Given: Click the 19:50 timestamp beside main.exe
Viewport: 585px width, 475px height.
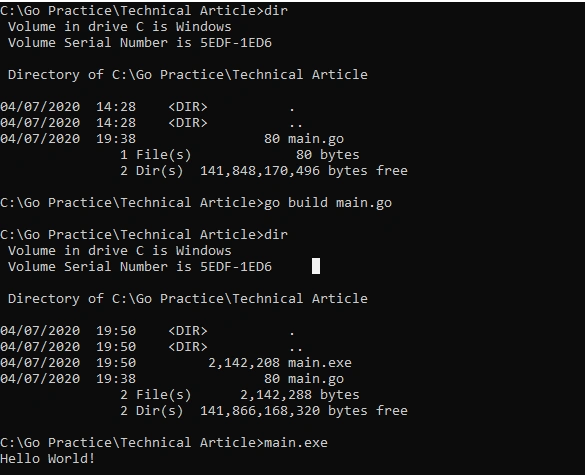Looking at the screenshot, I should 116,363.
